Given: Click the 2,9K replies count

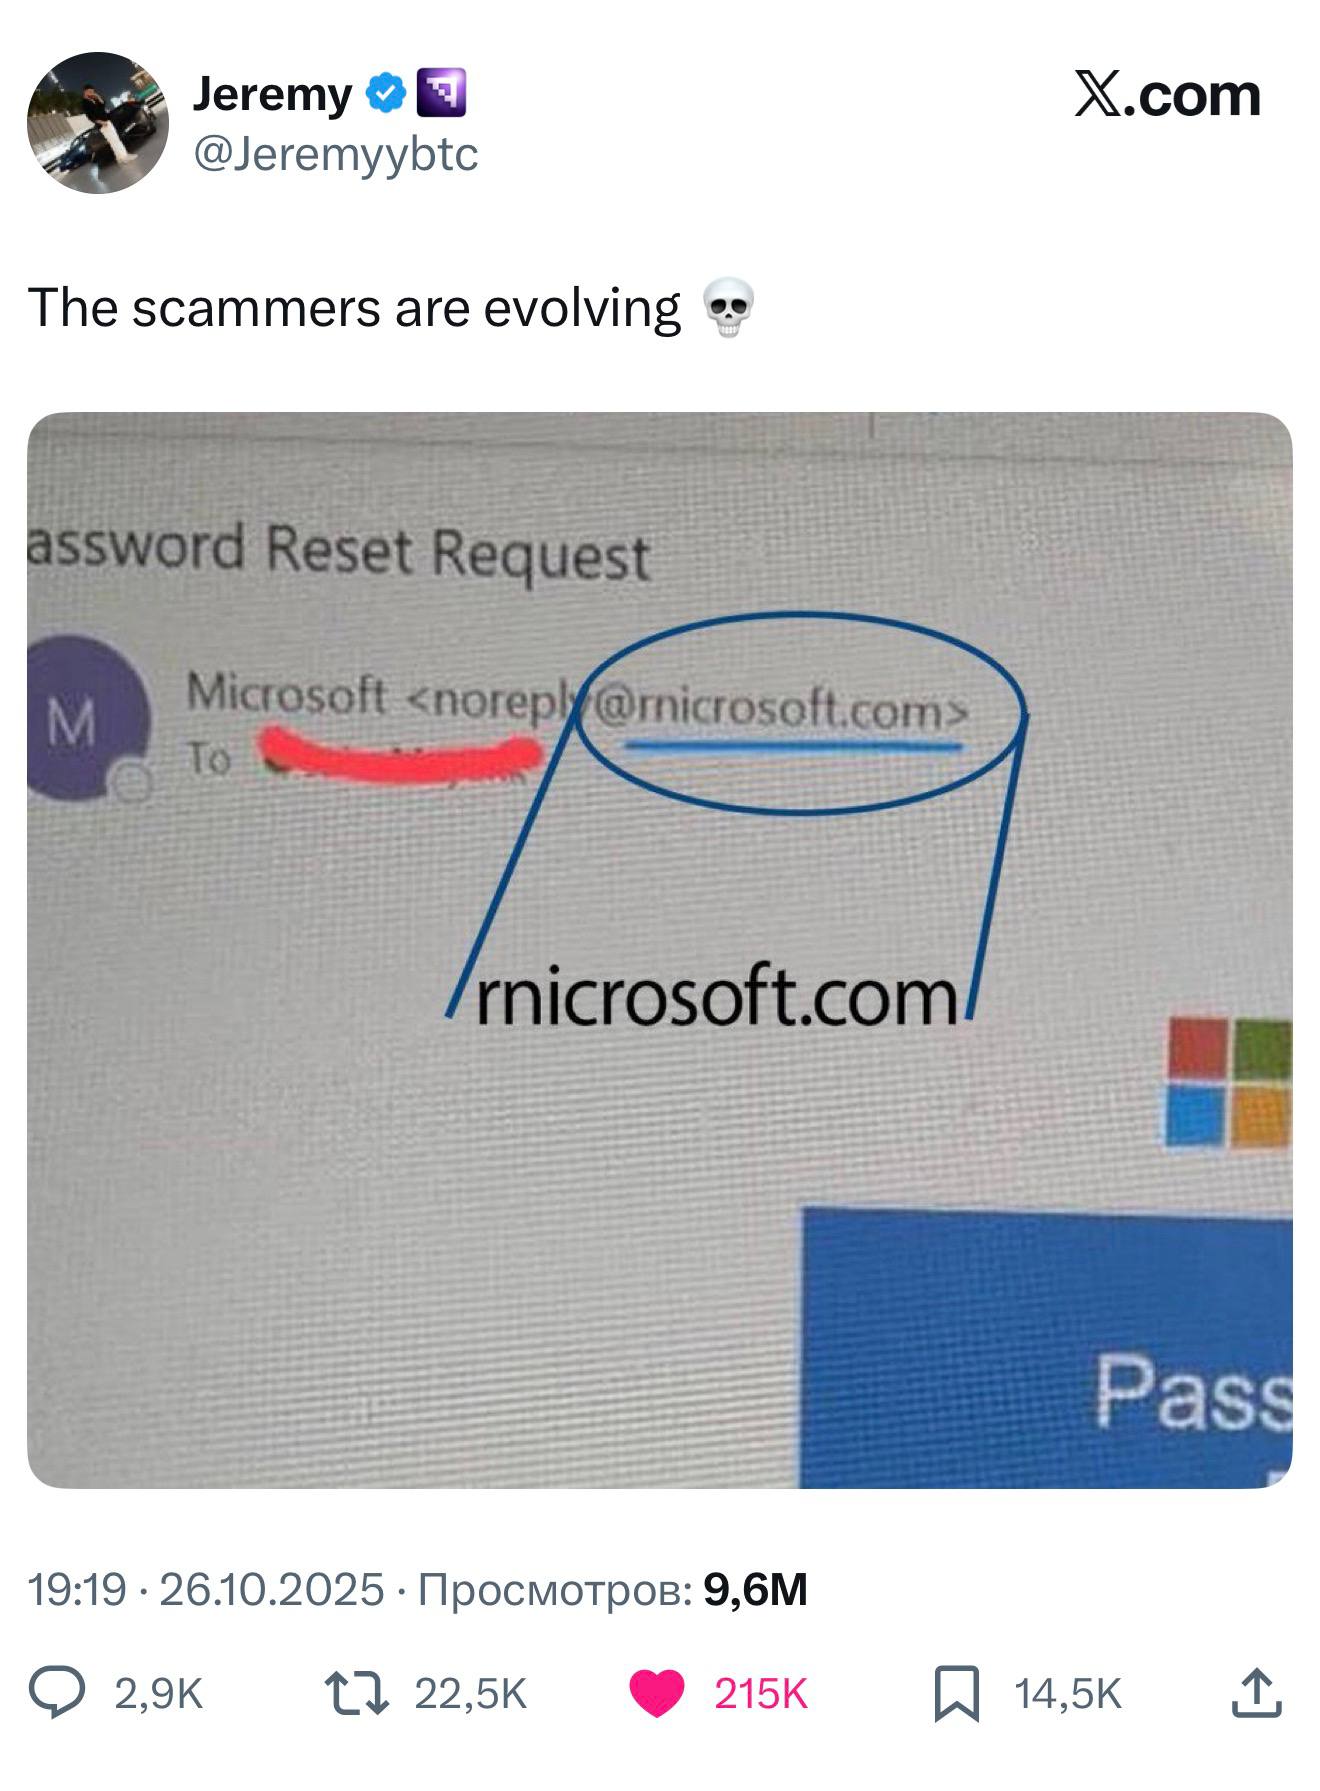Looking at the screenshot, I should click(158, 1693).
